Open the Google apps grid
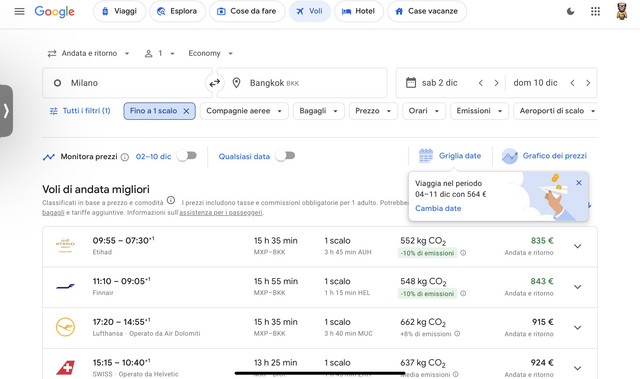This screenshot has height=379, width=640. 595,11
